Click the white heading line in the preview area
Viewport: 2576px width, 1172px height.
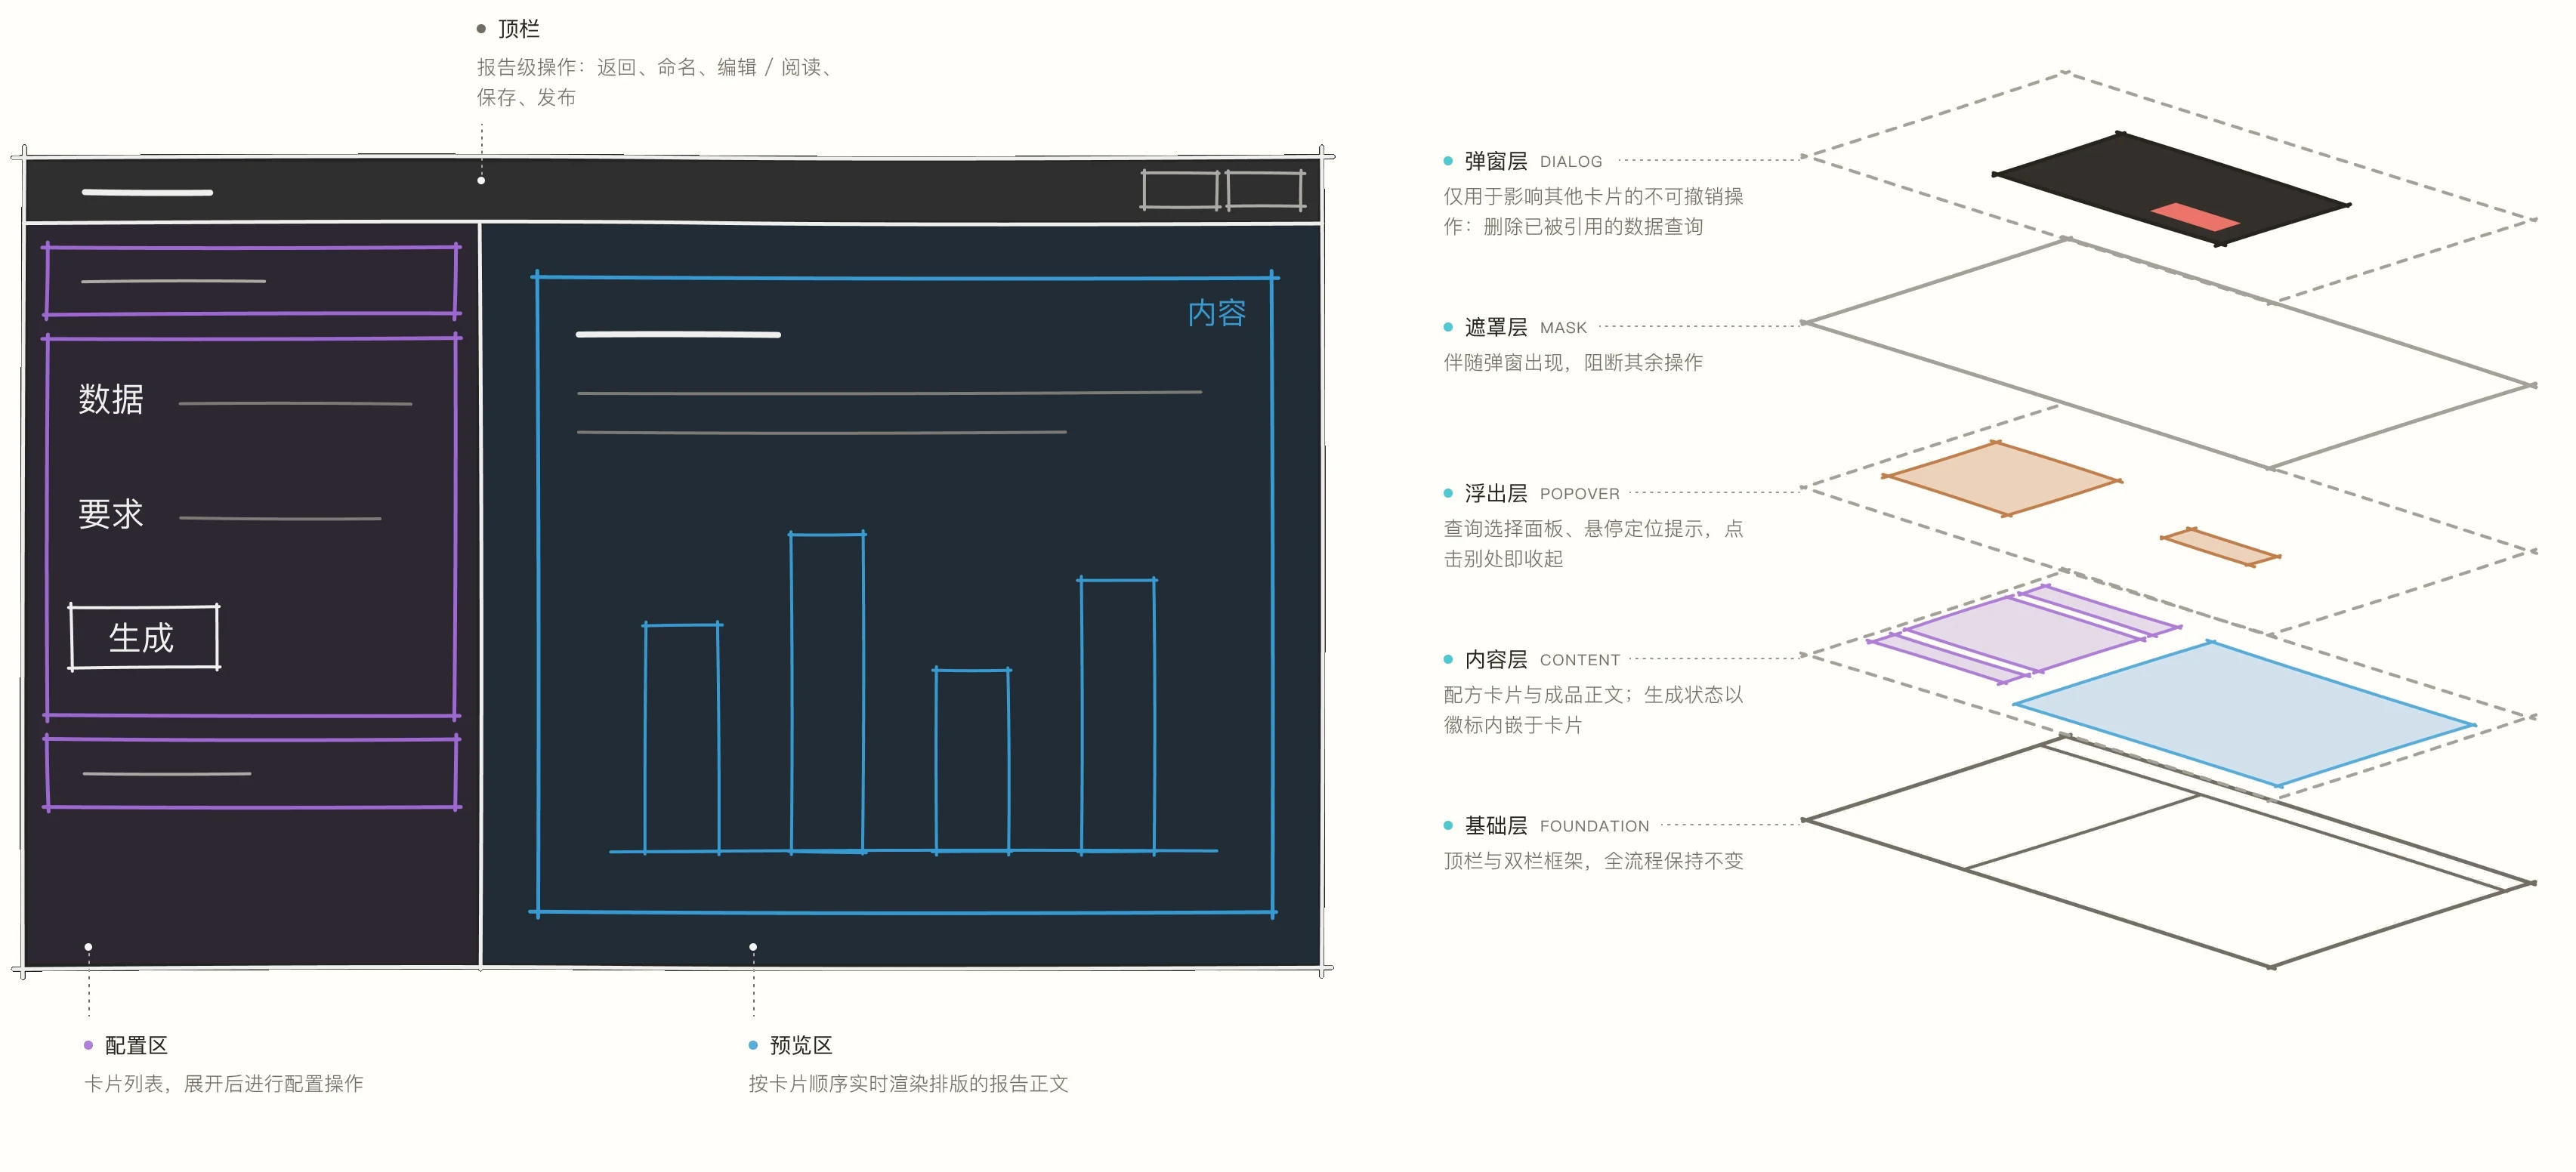point(678,334)
